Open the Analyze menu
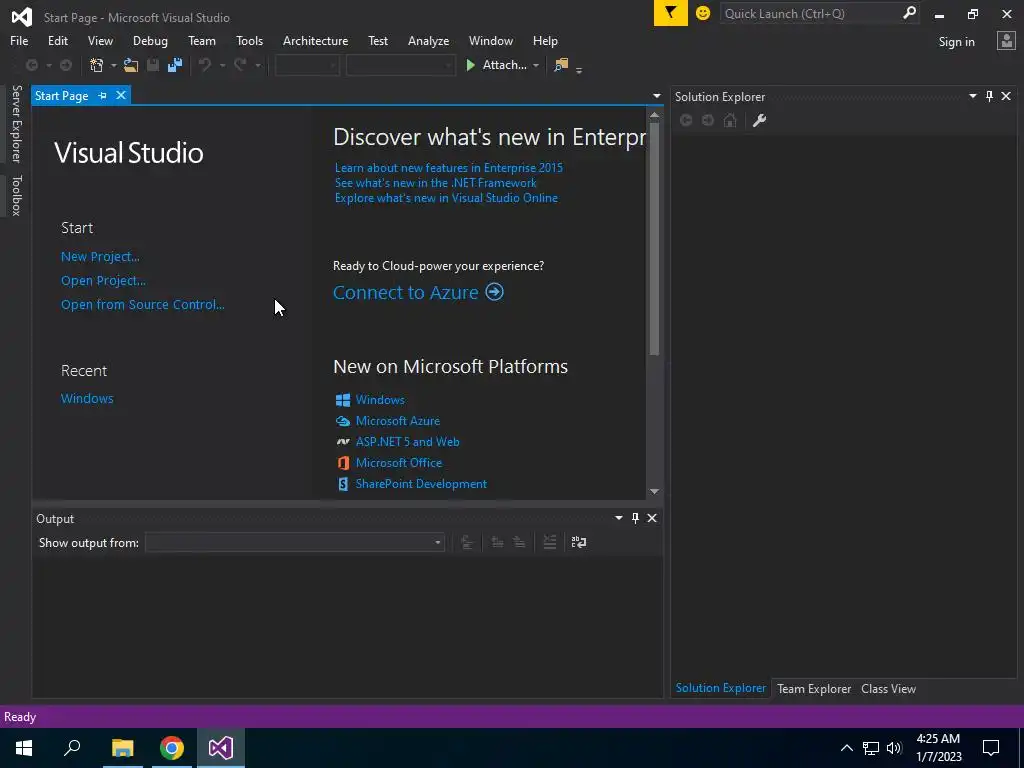The height and width of the screenshot is (768, 1024). 428,40
